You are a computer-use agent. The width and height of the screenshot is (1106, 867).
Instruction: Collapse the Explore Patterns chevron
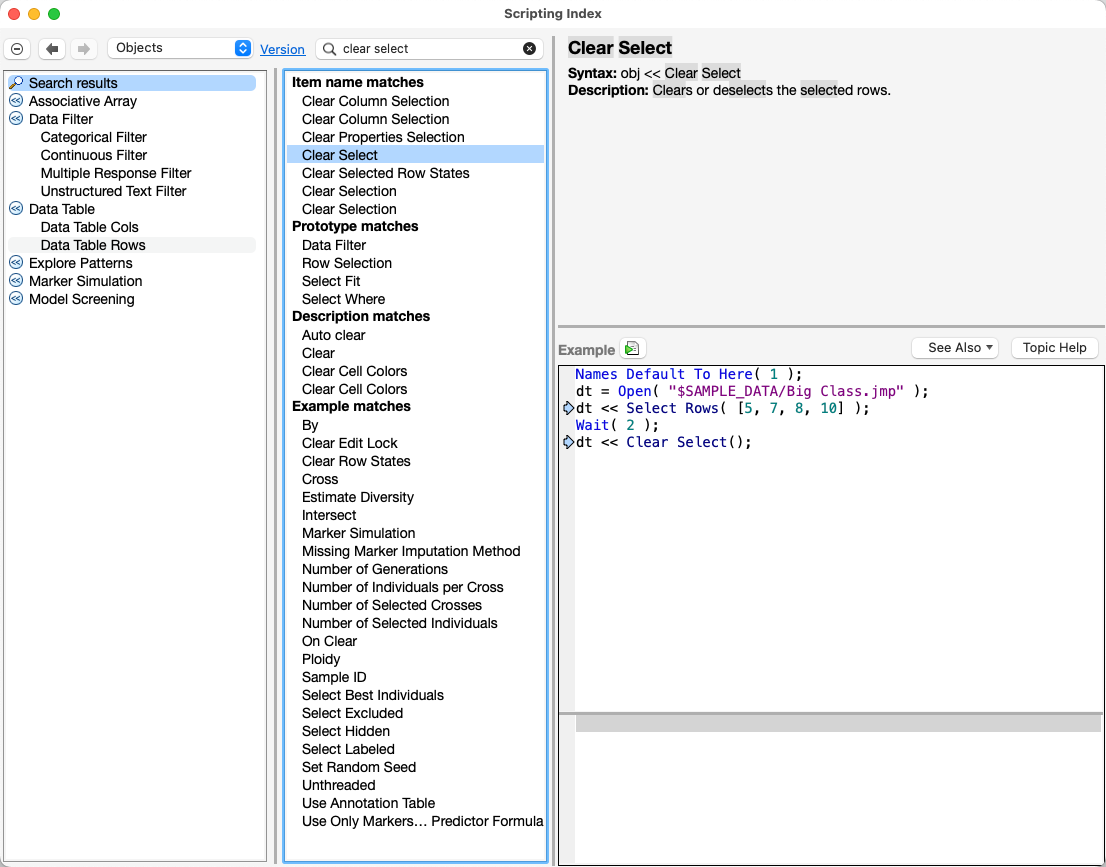point(15,263)
